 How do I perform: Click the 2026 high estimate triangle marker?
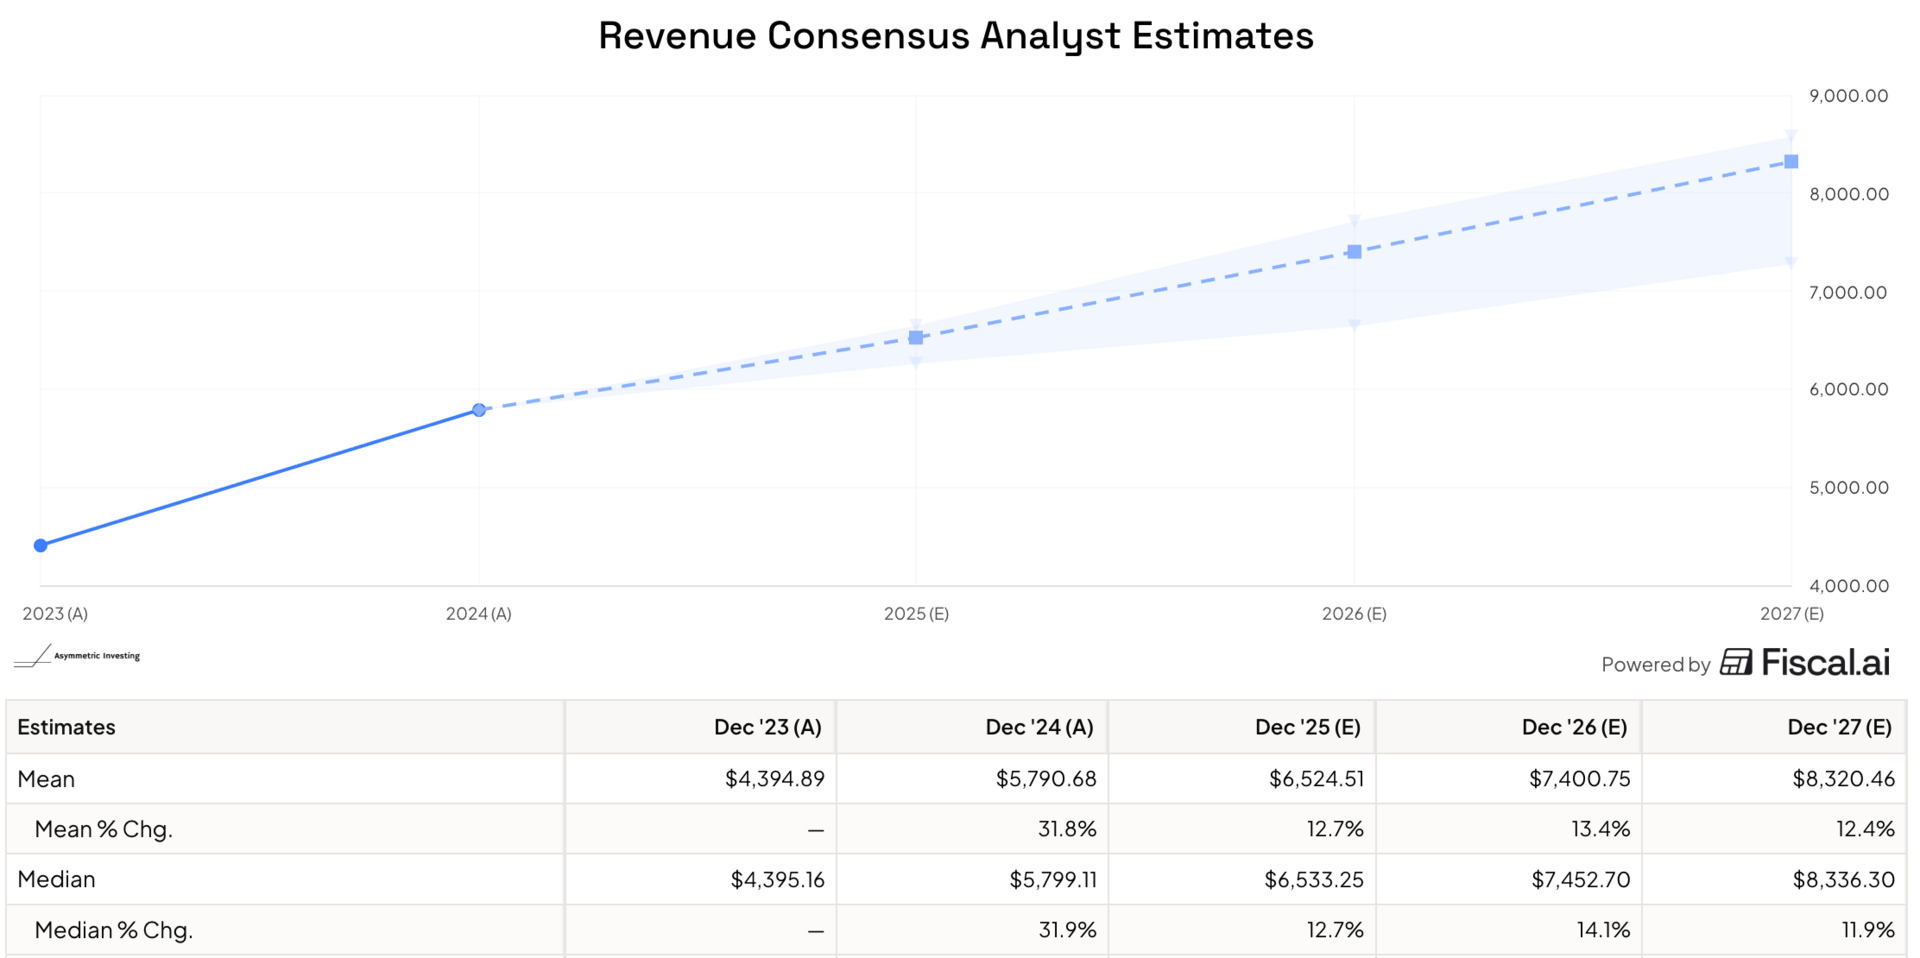click(x=1354, y=221)
